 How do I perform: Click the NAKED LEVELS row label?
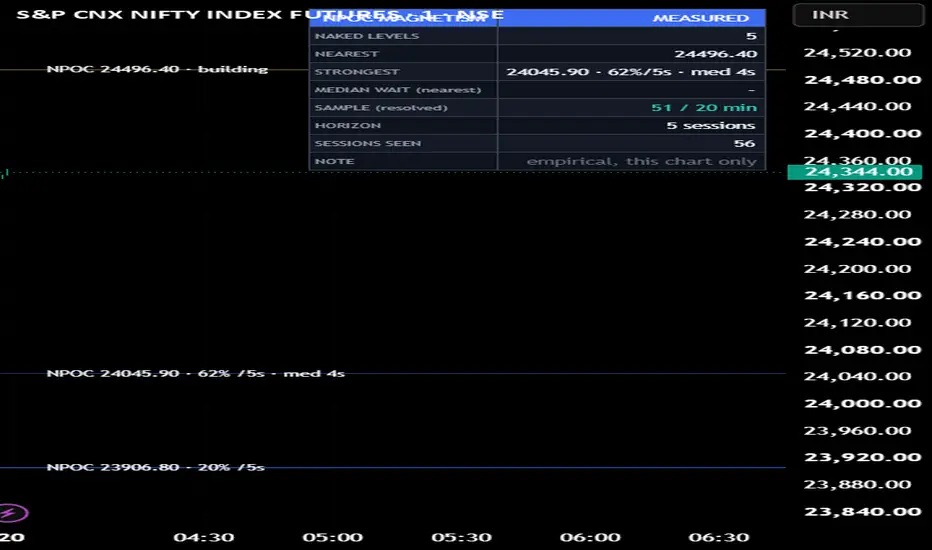pos(367,36)
